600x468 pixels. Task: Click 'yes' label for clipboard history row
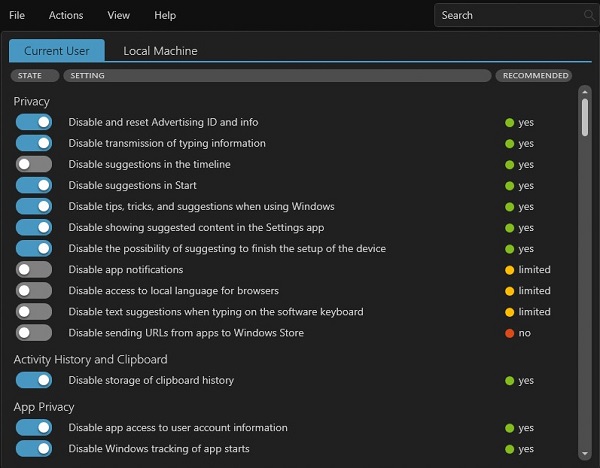pos(526,381)
